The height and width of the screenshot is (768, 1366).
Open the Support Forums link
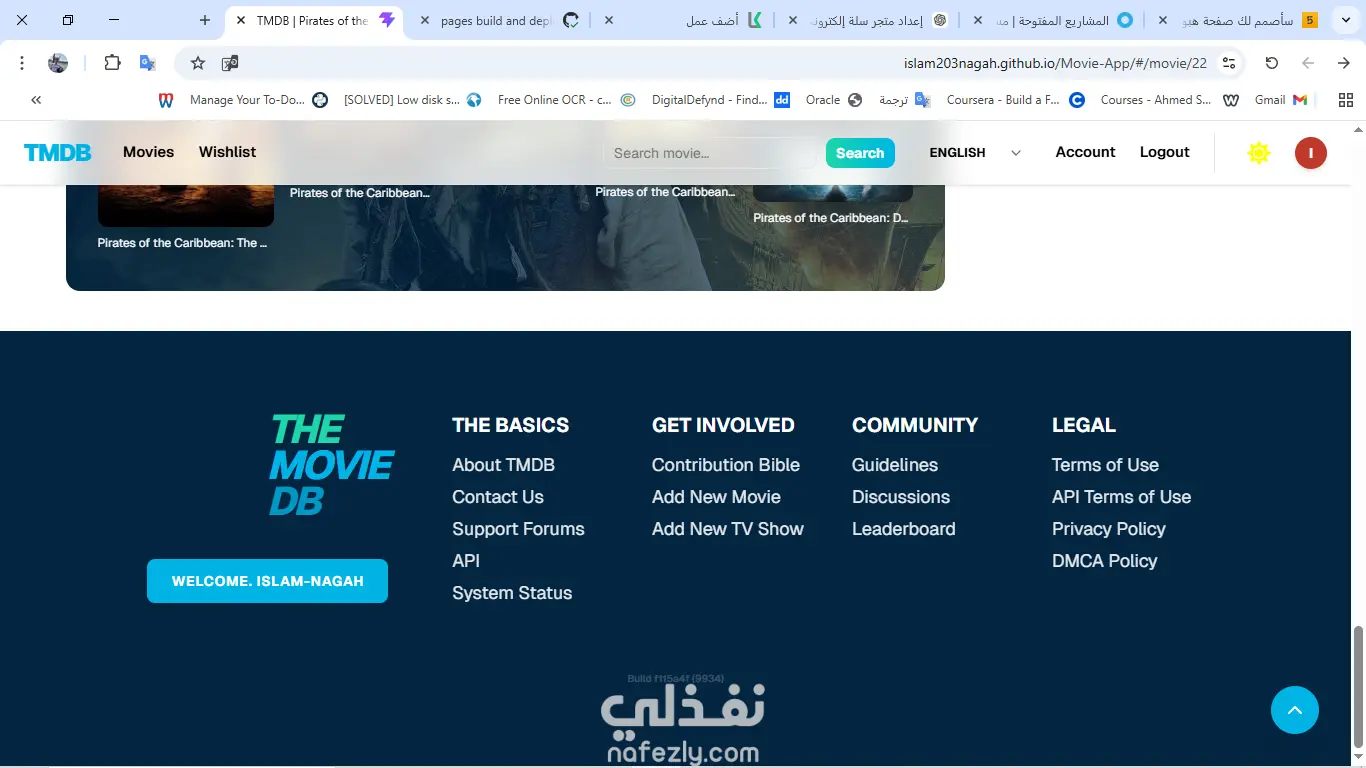pos(518,529)
